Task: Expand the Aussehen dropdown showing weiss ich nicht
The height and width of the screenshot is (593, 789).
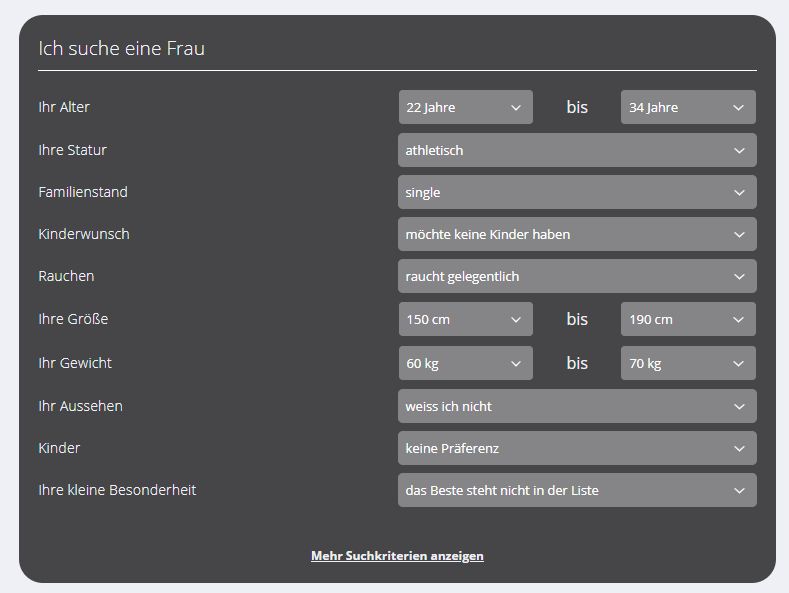Action: click(x=577, y=406)
